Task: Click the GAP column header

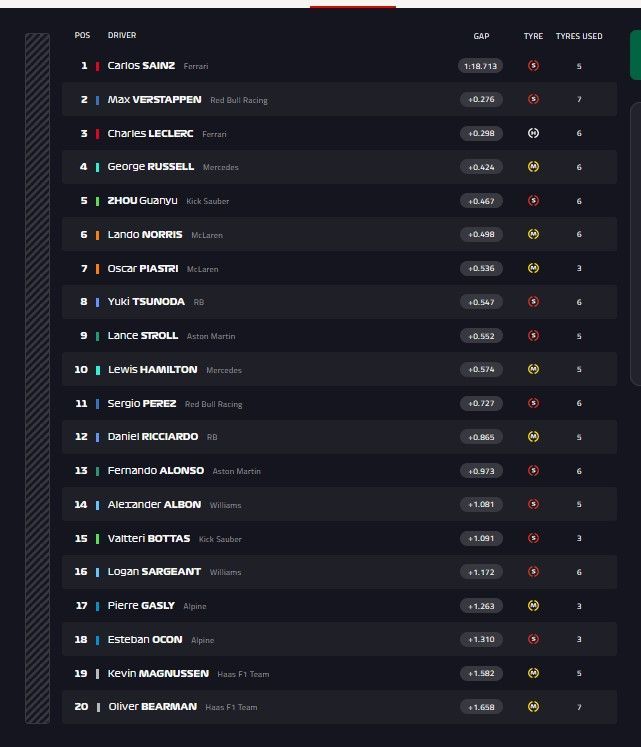Action: (481, 36)
